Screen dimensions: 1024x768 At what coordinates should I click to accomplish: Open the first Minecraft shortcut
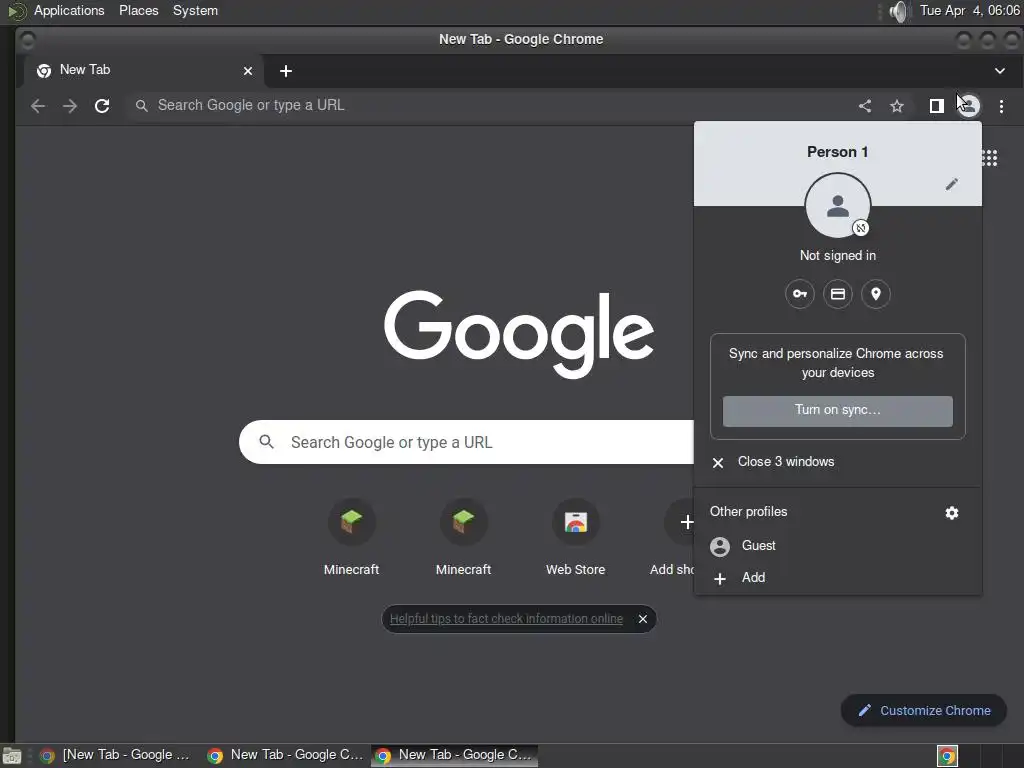(351, 538)
